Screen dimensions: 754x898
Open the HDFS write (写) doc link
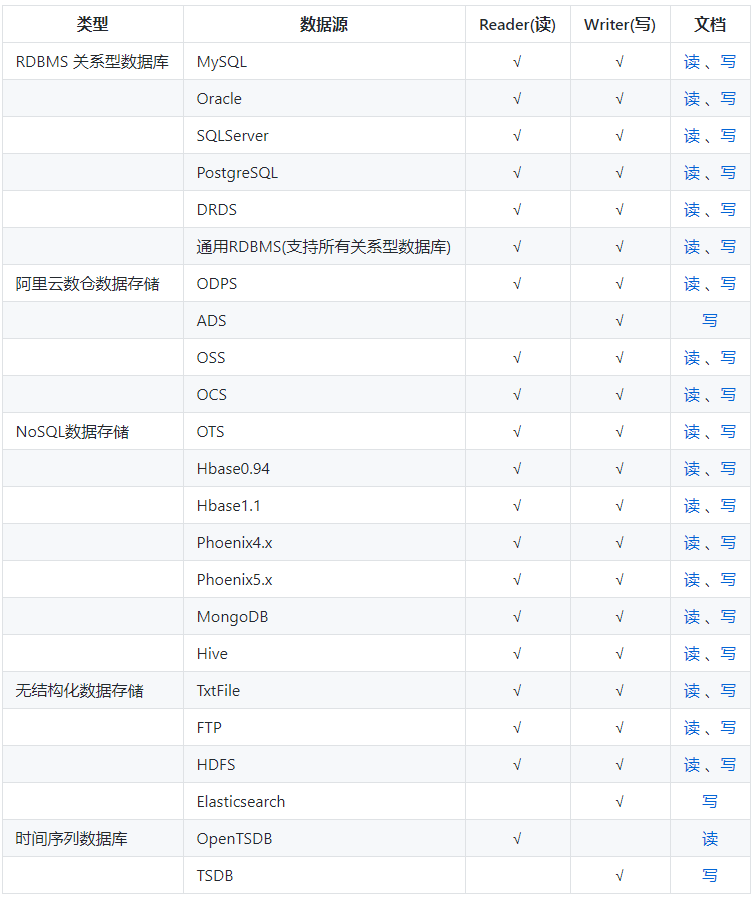(728, 765)
